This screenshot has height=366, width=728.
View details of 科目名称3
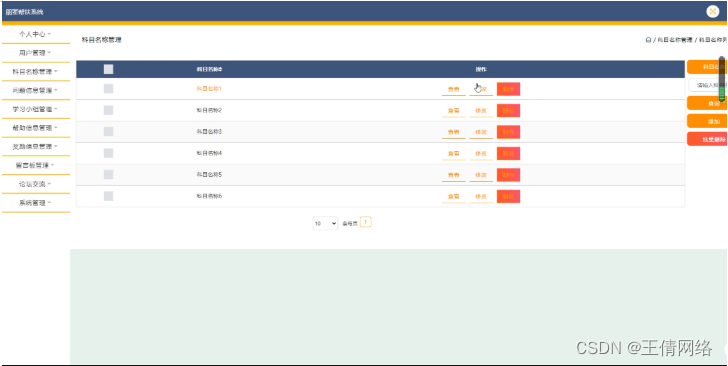pos(454,132)
